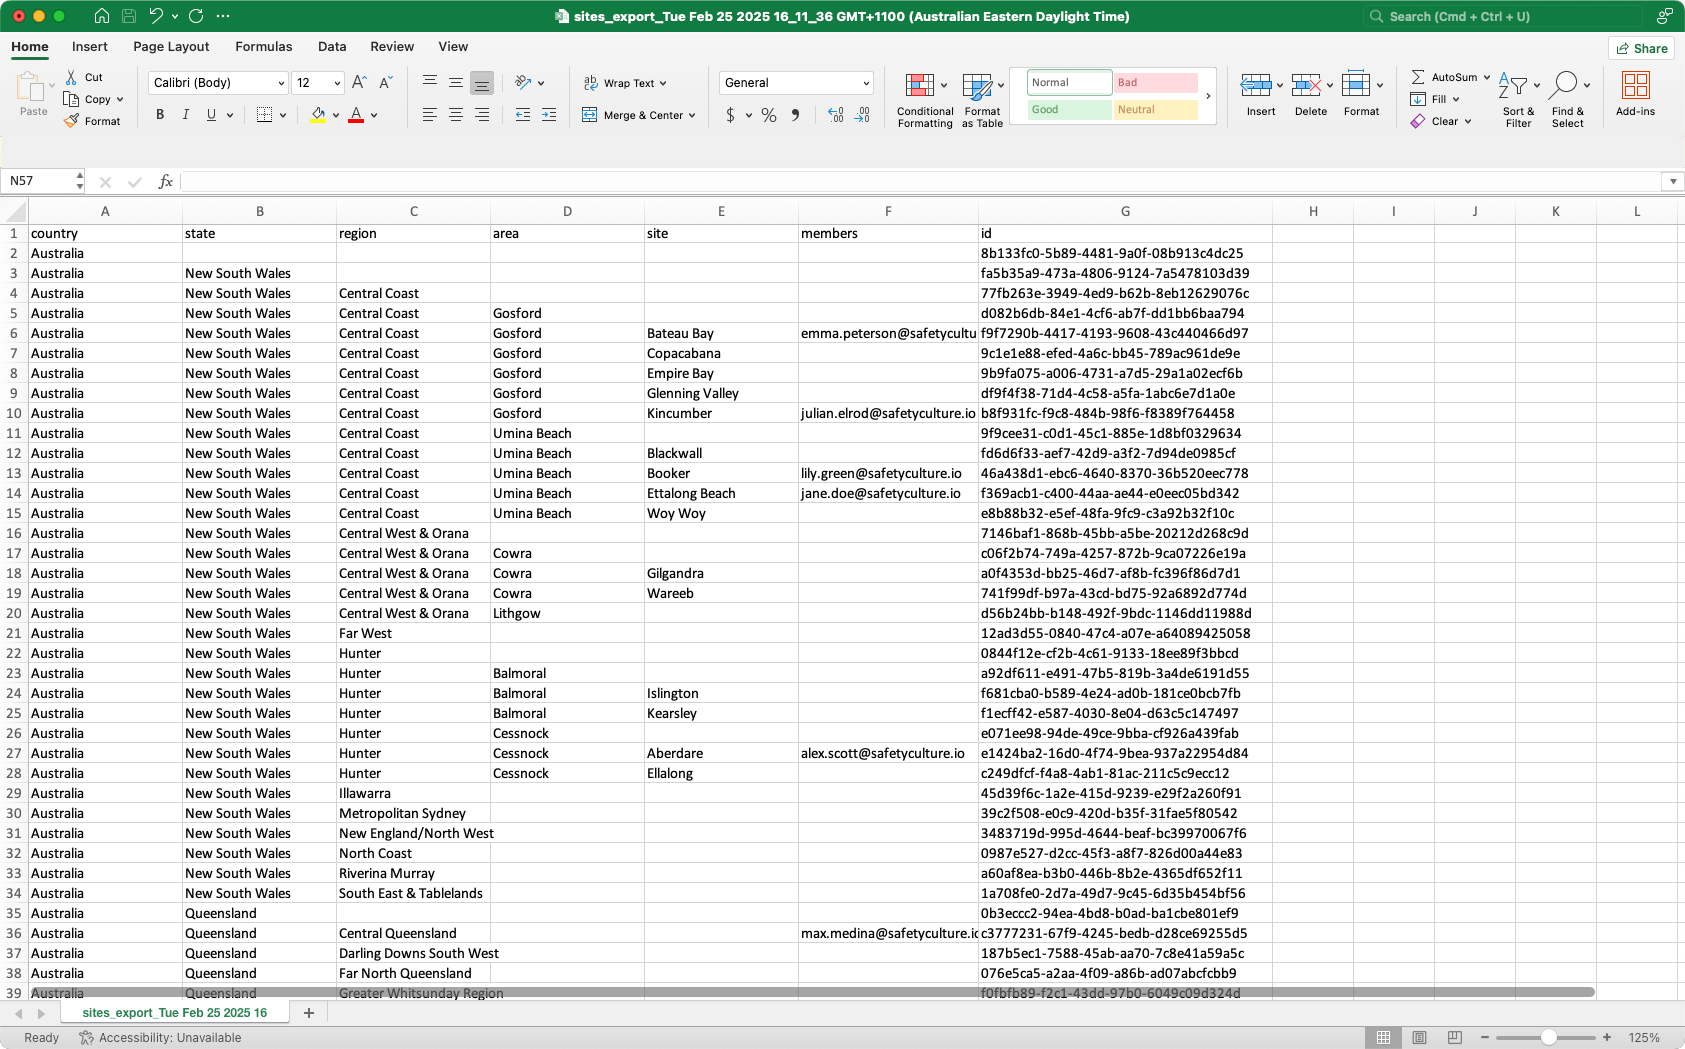Open the font name Calibri dropdown

click(x=280, y=83)
